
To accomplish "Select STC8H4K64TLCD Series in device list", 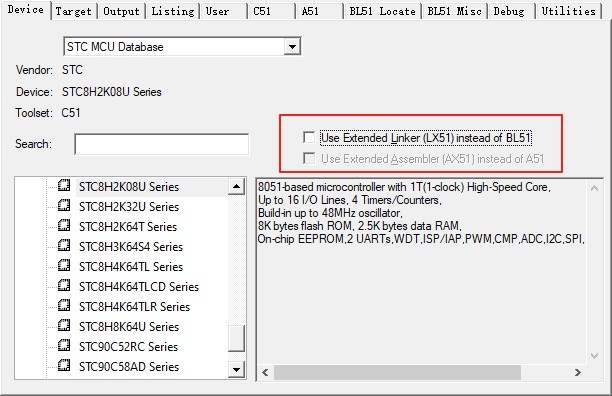I will [139, 287].
